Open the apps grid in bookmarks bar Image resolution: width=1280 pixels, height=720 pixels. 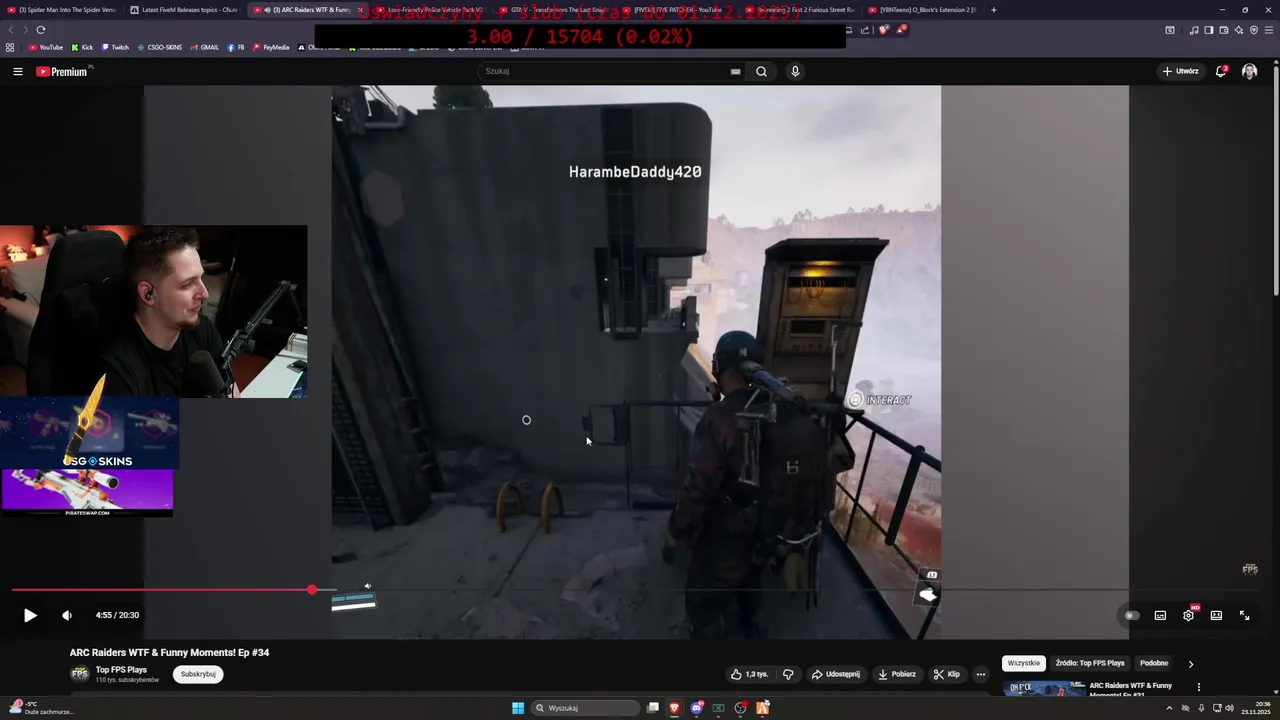[x=10, y=47]
